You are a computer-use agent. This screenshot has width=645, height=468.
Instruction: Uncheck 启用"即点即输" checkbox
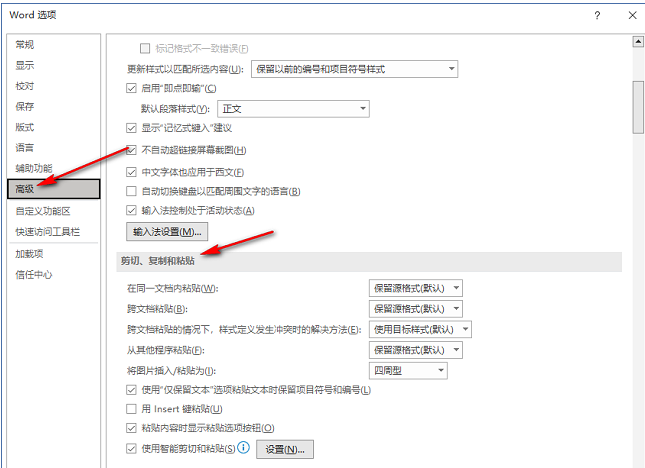point(131,88)
